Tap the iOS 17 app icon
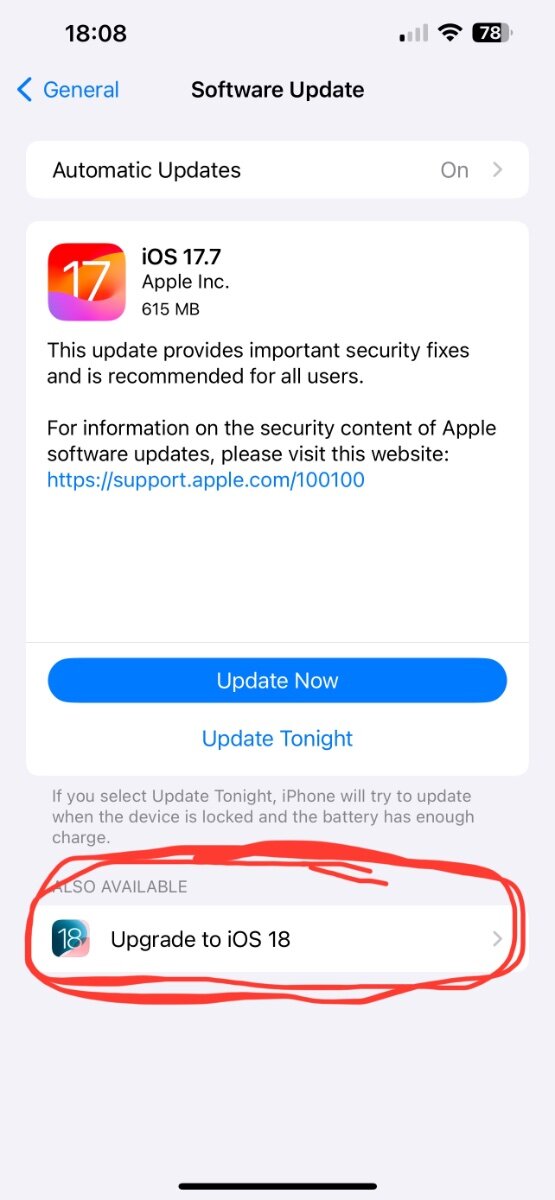The width and height of the screenshot is (555, 1200). click(86, 282)
